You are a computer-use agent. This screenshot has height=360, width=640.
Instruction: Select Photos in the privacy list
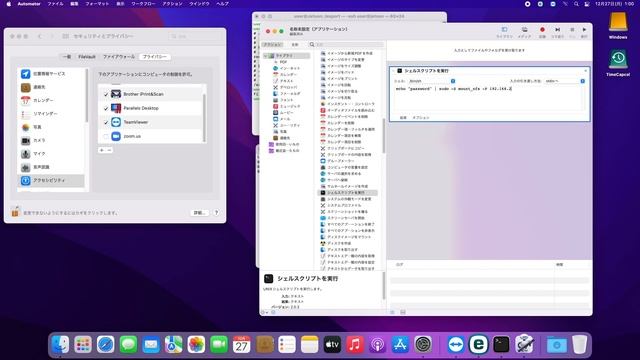click(51, 127)
